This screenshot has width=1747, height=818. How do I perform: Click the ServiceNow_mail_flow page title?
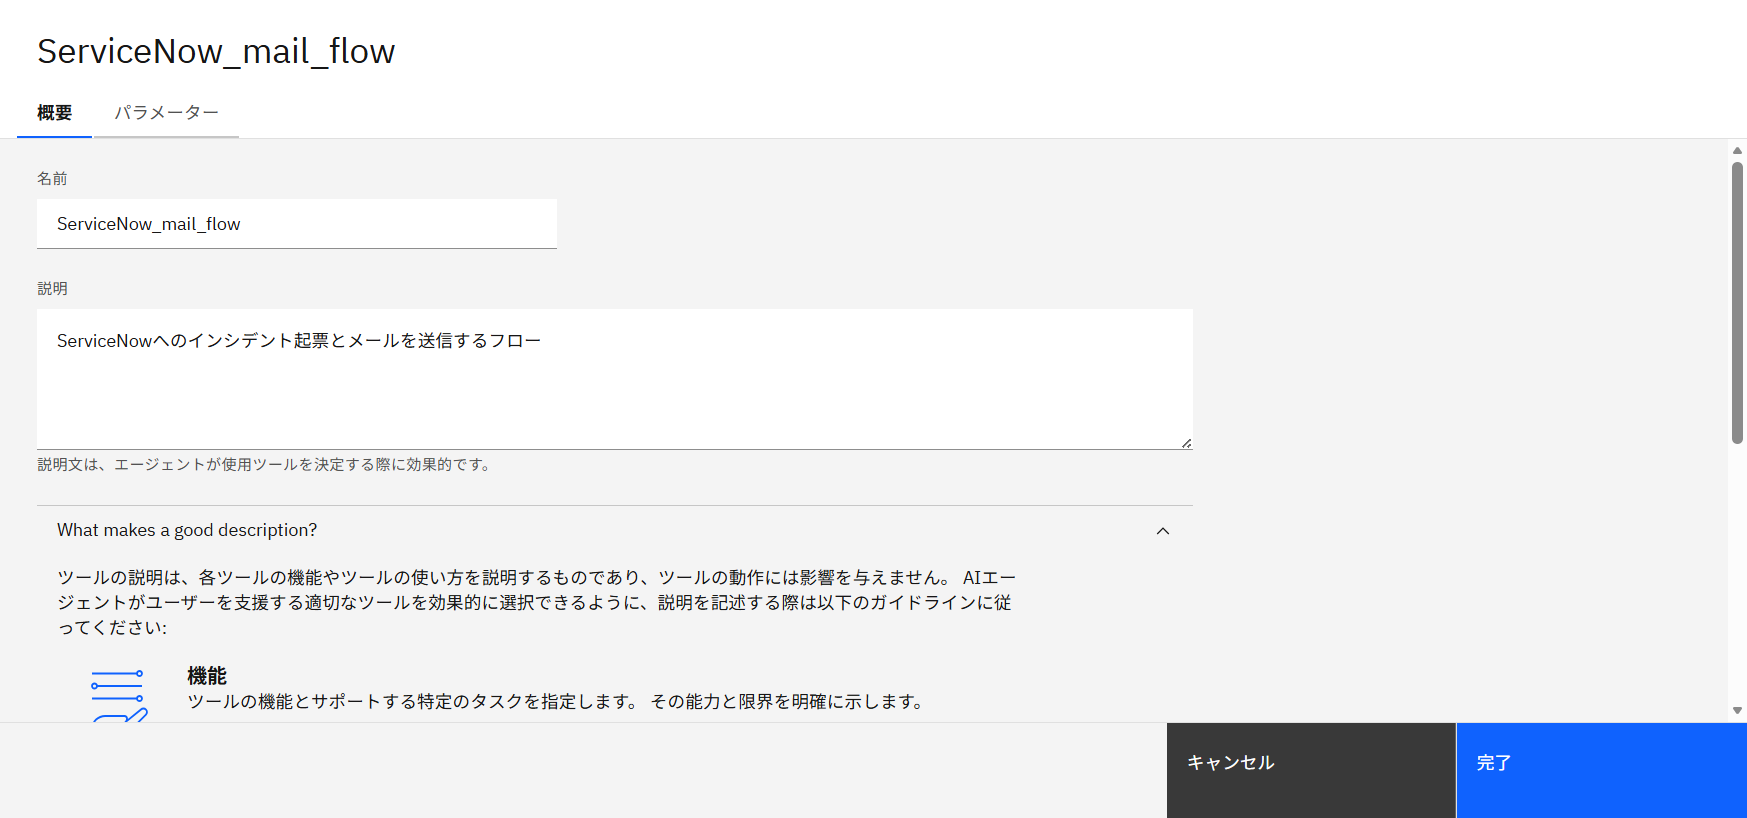tap(216, 51)
